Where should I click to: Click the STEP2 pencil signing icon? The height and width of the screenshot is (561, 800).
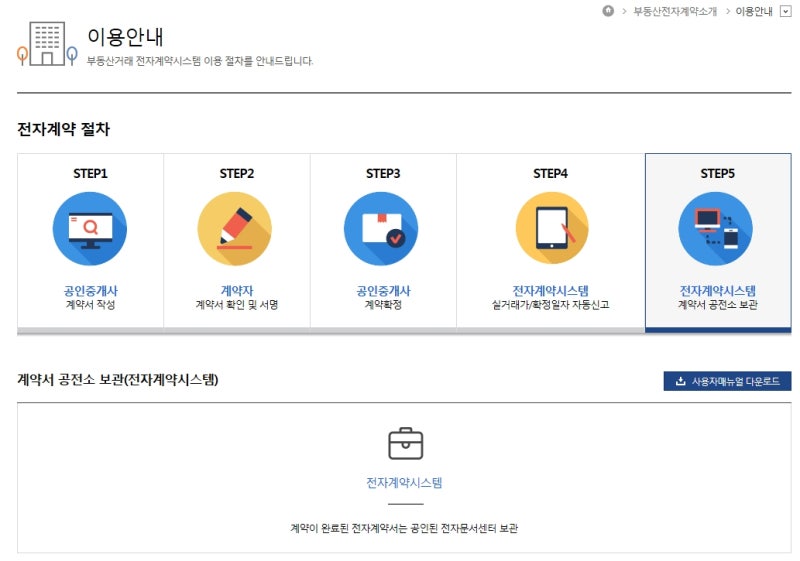point(235,228)
